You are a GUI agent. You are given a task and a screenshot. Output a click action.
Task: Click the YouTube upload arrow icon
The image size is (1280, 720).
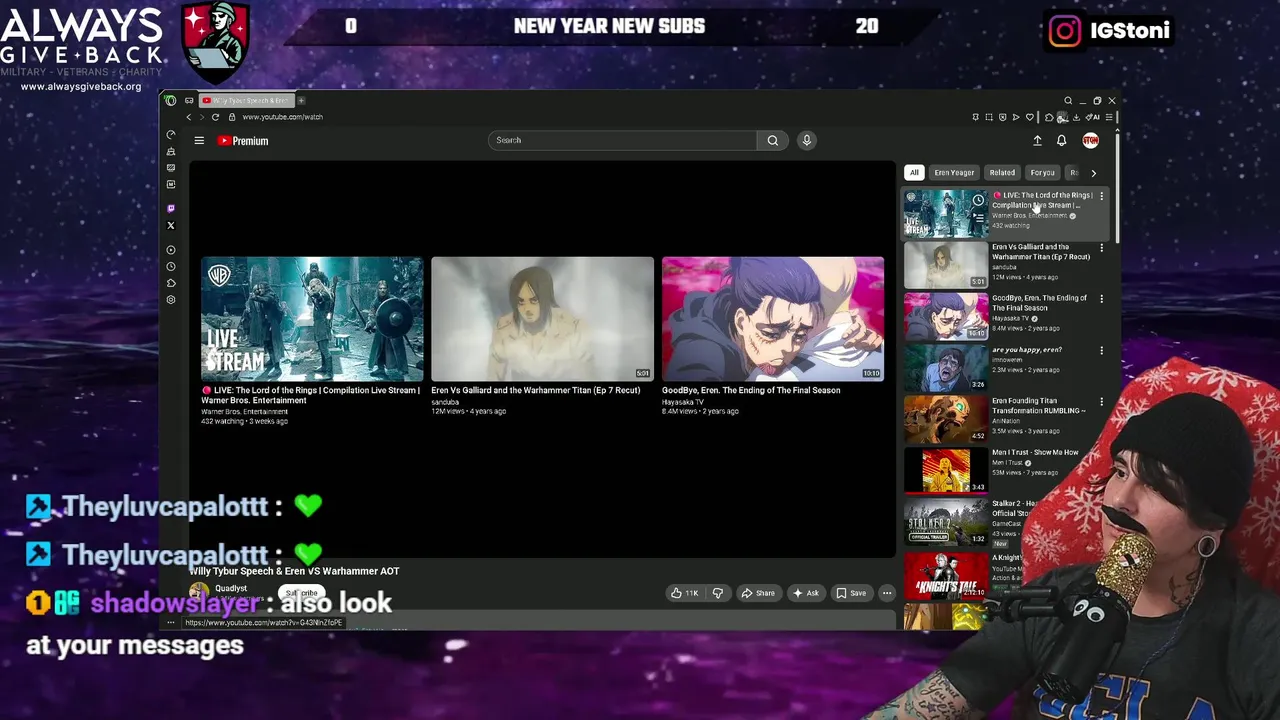click(1037, 141)
